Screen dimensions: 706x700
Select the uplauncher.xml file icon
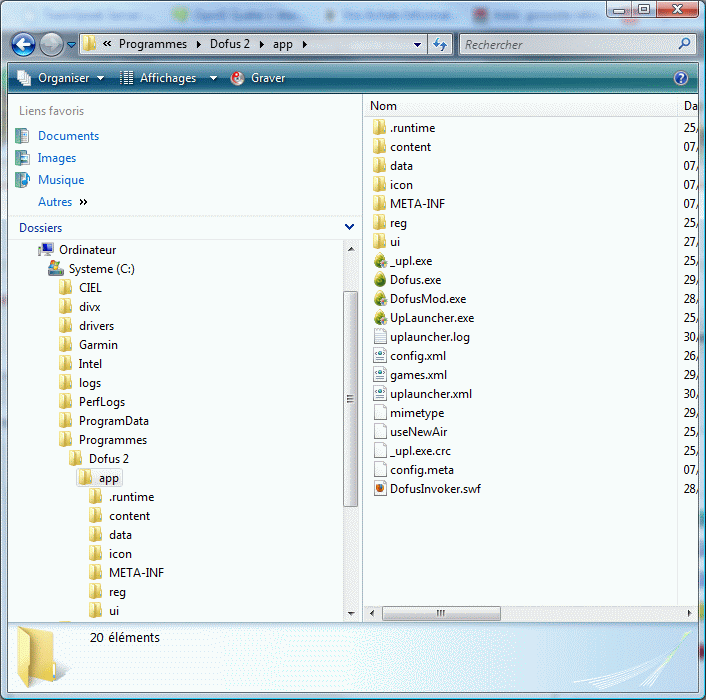pos(380,393)
